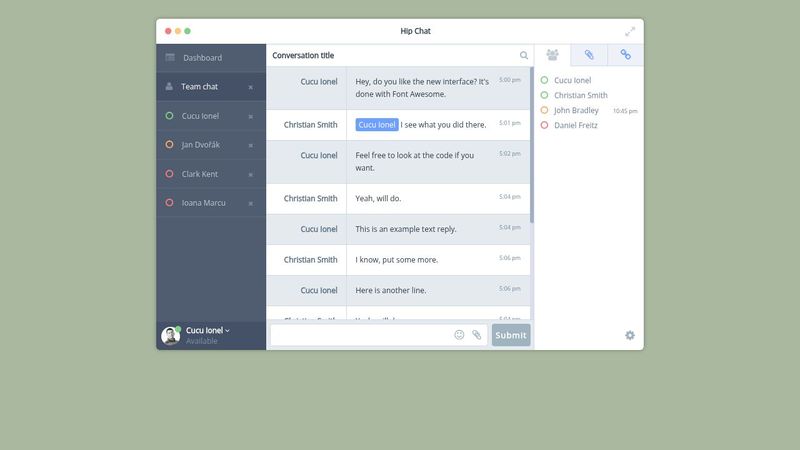
Task: Switch to the attachments paperclip tab
Action: 589,55
